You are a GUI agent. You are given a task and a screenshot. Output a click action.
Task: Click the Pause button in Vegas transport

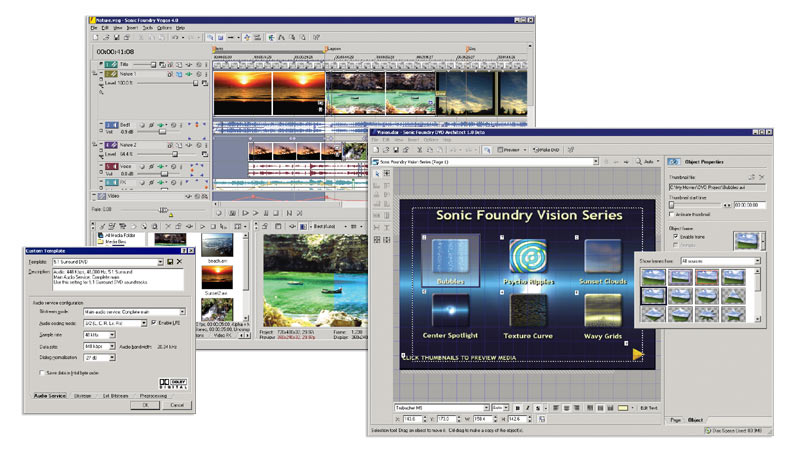click(x=266, y=213)
